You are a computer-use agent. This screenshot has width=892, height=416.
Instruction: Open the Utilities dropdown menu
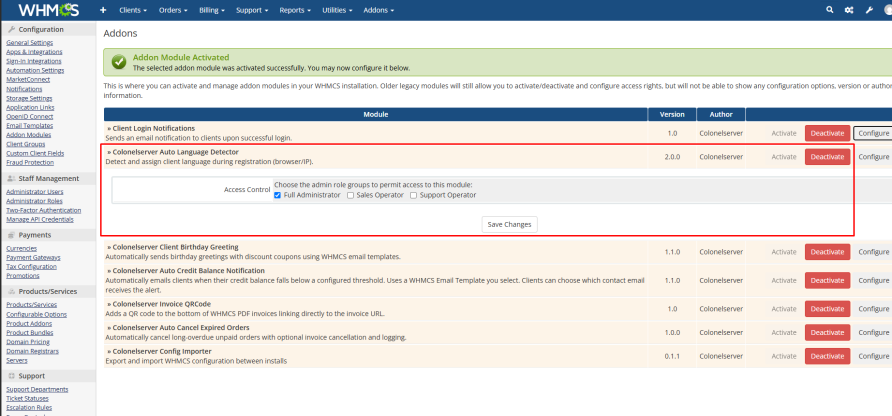click(x=337, y=10)
